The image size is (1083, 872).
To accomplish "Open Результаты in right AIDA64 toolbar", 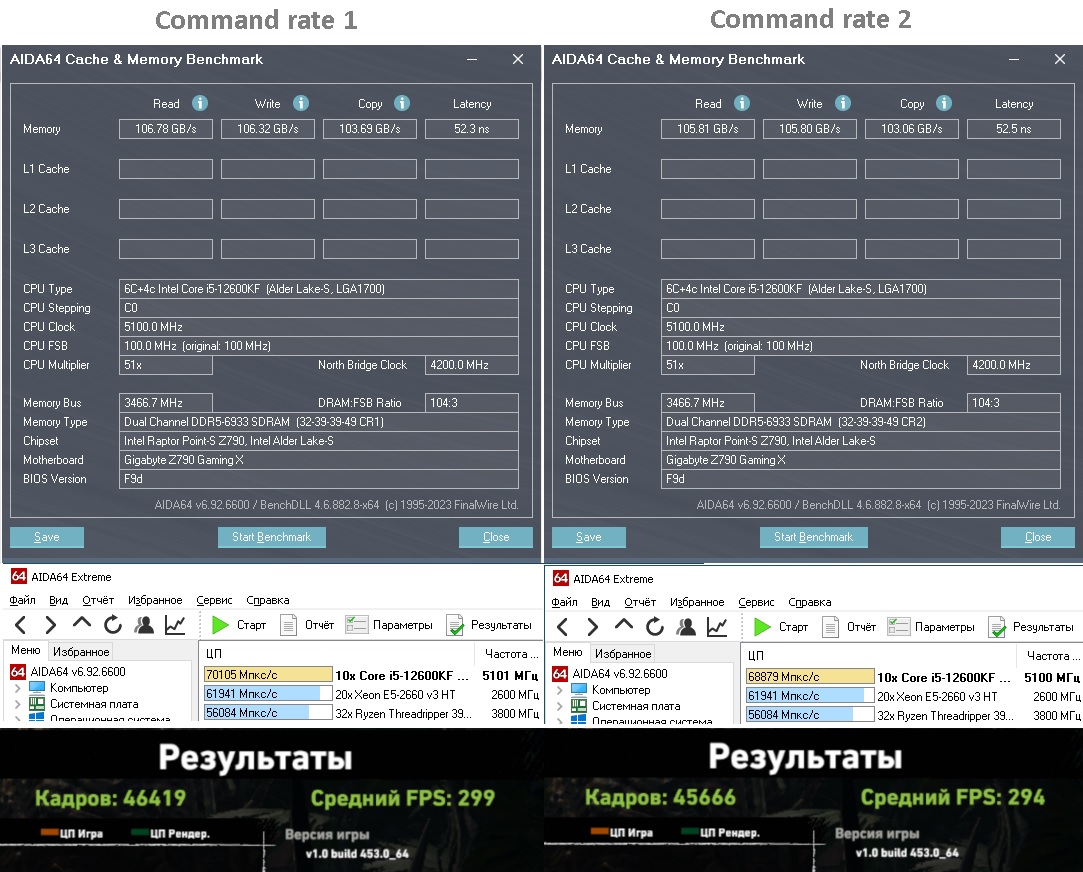I will [1031, 627].
